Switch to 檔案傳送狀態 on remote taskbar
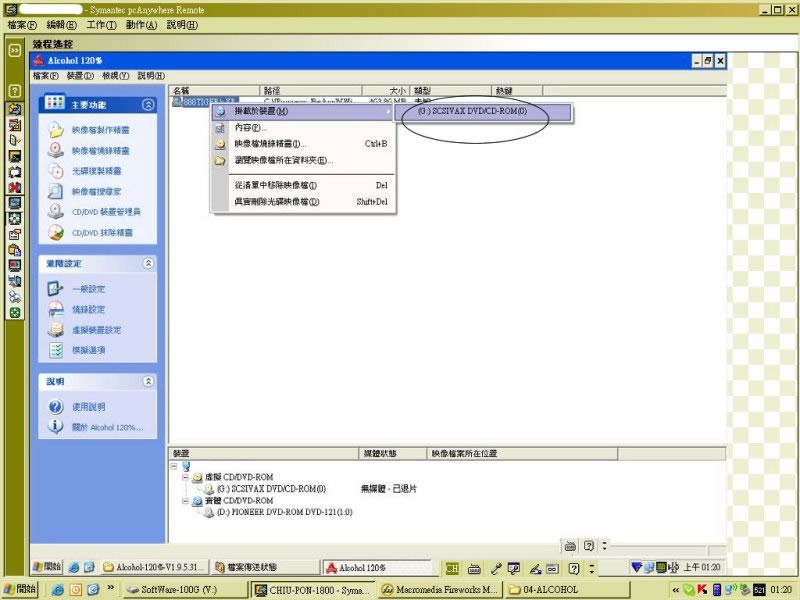This screenshot has height=600, width=800. pos(266,567)
